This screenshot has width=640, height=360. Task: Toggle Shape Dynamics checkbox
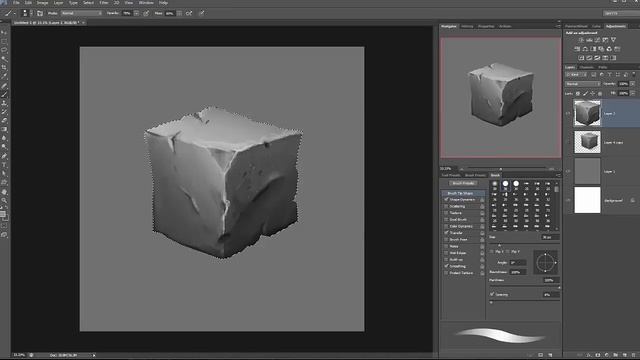tap(446, 200)
